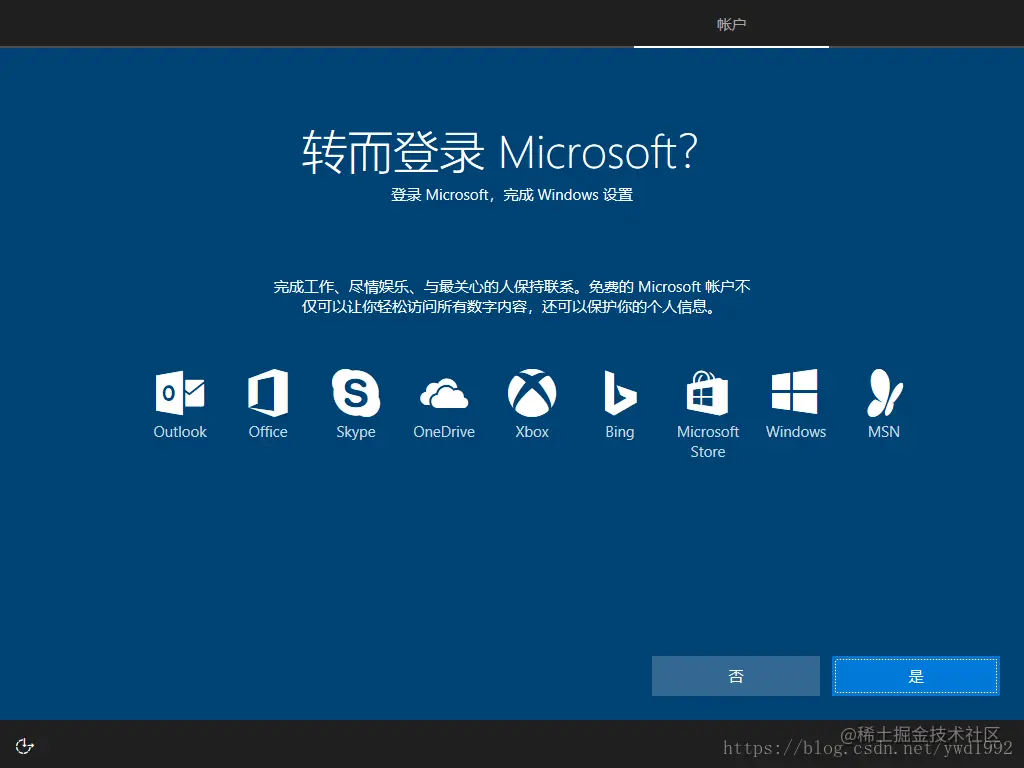Click the Office text label
Viewport: 1024px width, 768px height.
click(268, 432)
